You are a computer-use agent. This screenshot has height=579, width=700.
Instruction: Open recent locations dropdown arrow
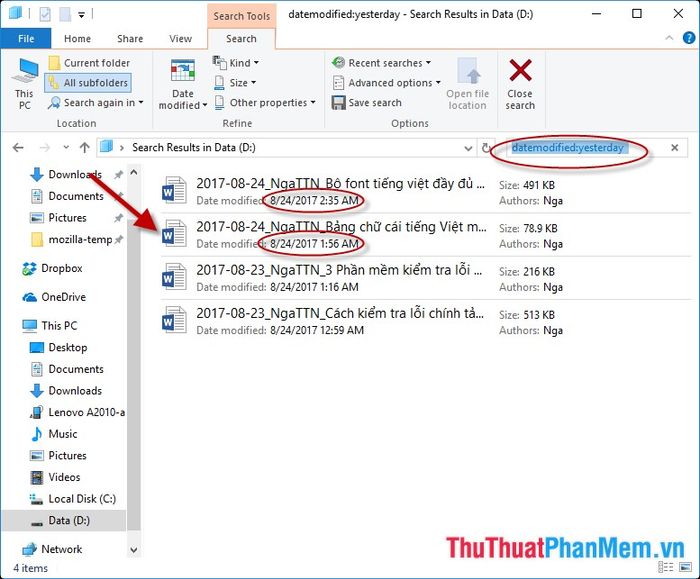[x=66, y=147]
